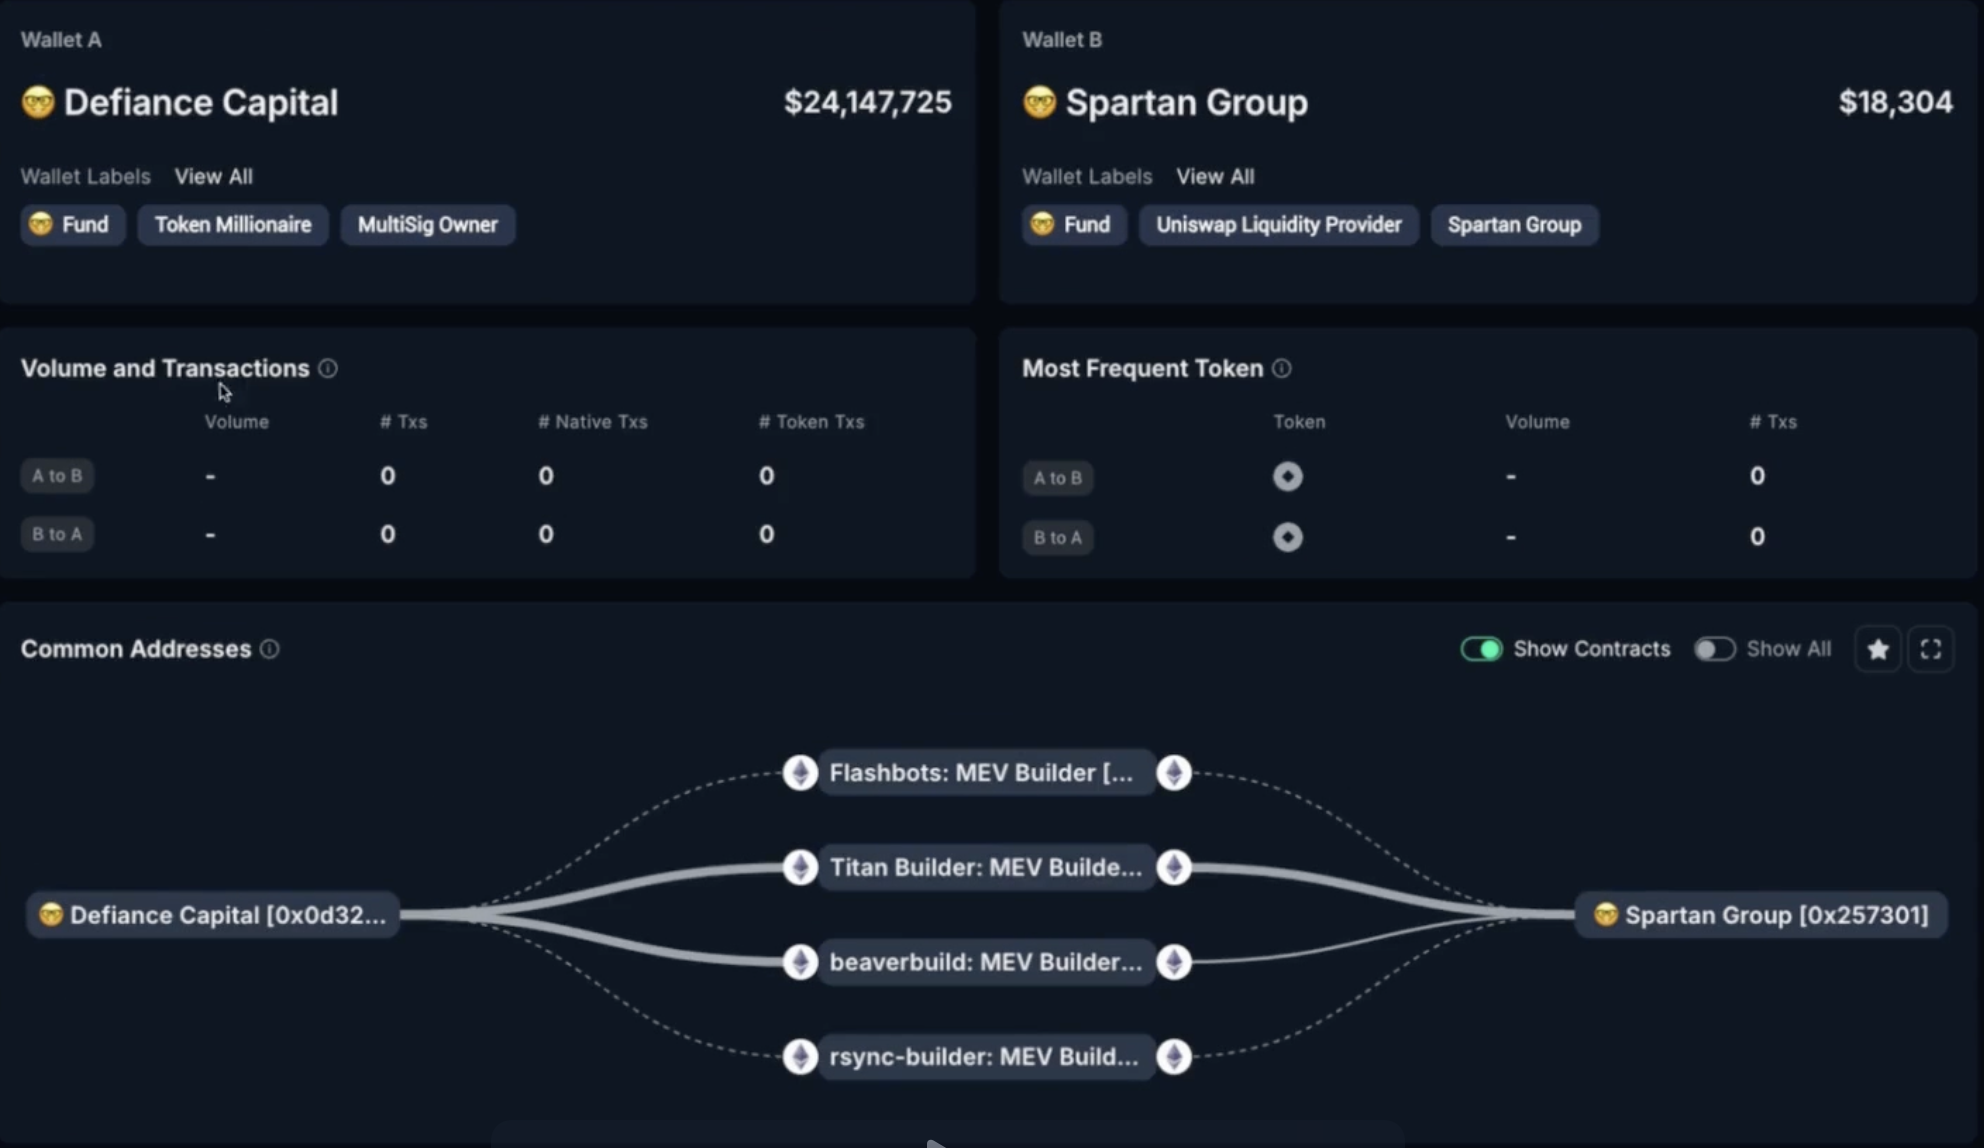1984x1148 pixels.
Task: Click the Token column header
Action: 1299,422
